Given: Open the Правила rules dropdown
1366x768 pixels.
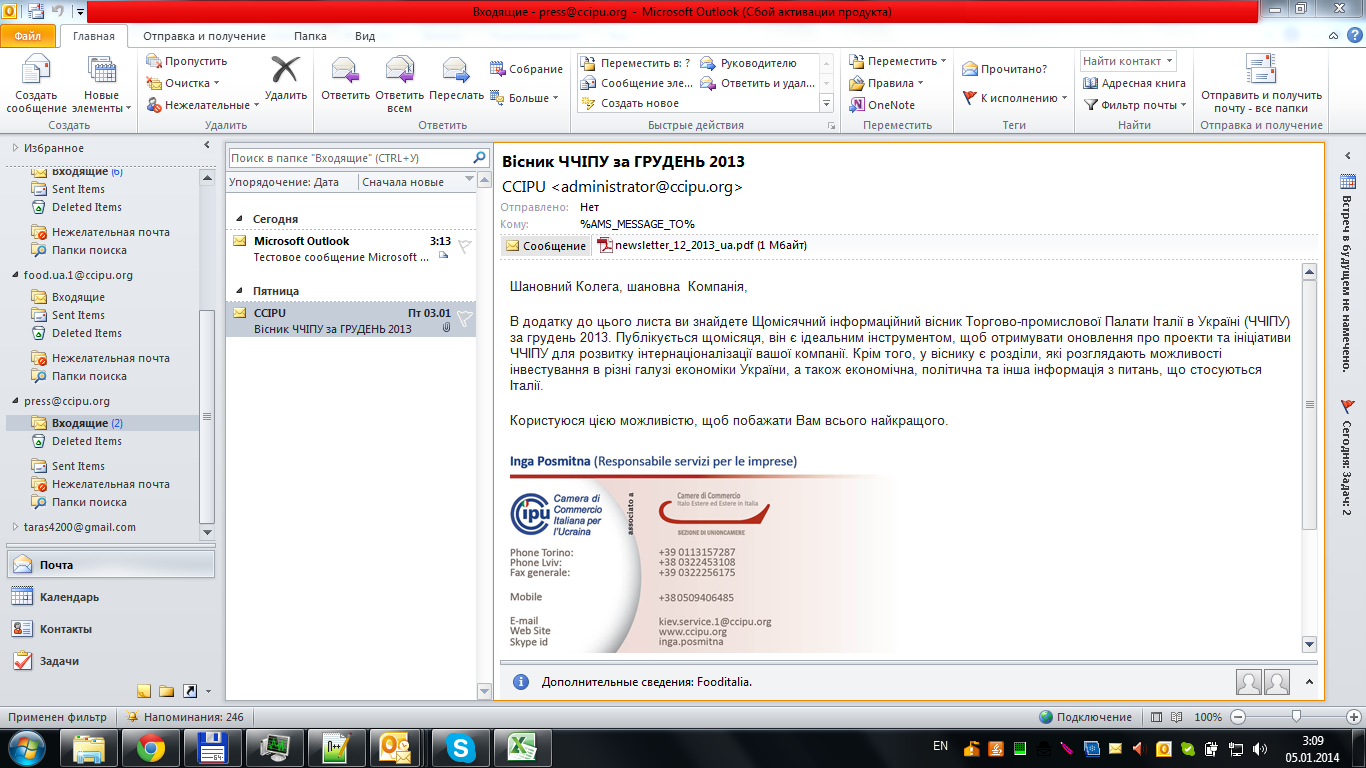Looking at the screenshot, I should (x=887, y=83).
